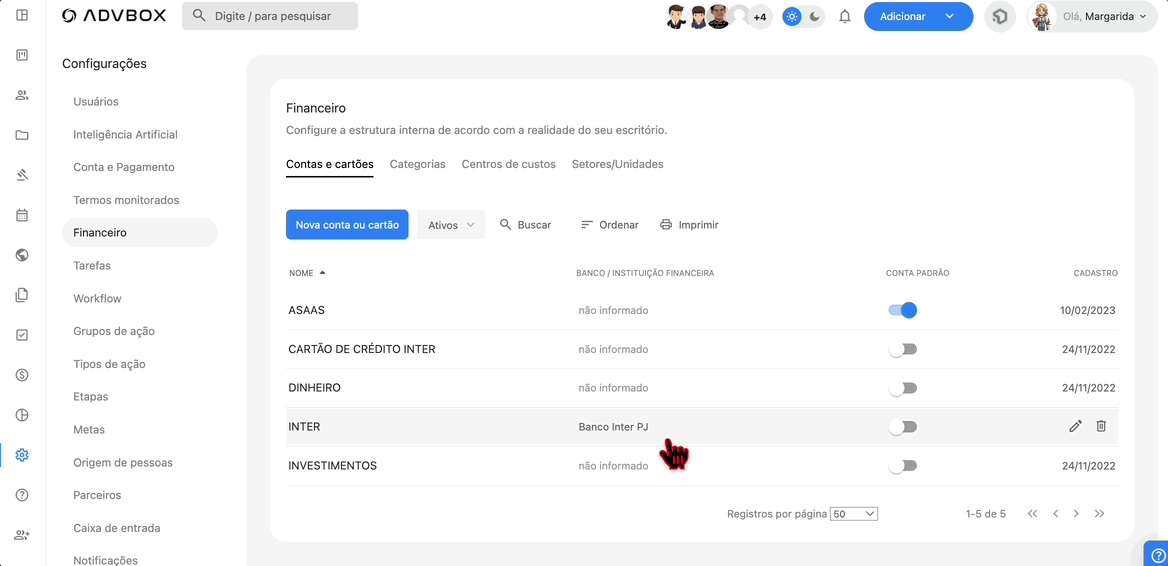Image resolution: width=1168 pixels, height=566 pixels.
Task: Switch to dark mode with moon toggle
Action: 815,17
